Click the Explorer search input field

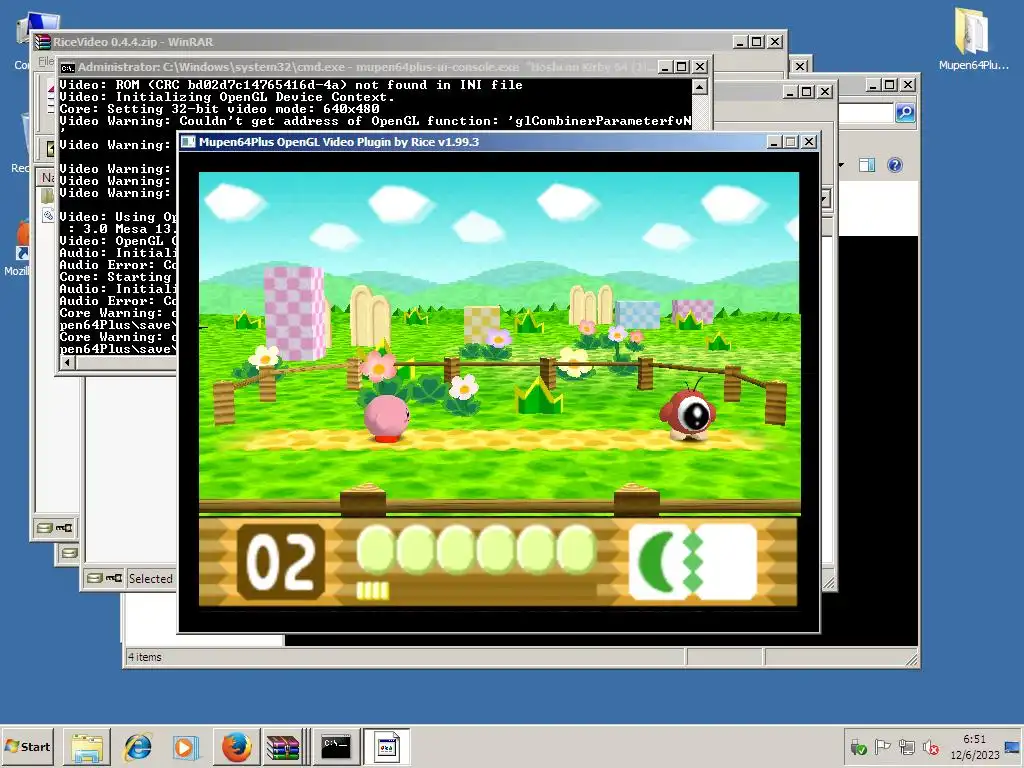coord(866,113)
